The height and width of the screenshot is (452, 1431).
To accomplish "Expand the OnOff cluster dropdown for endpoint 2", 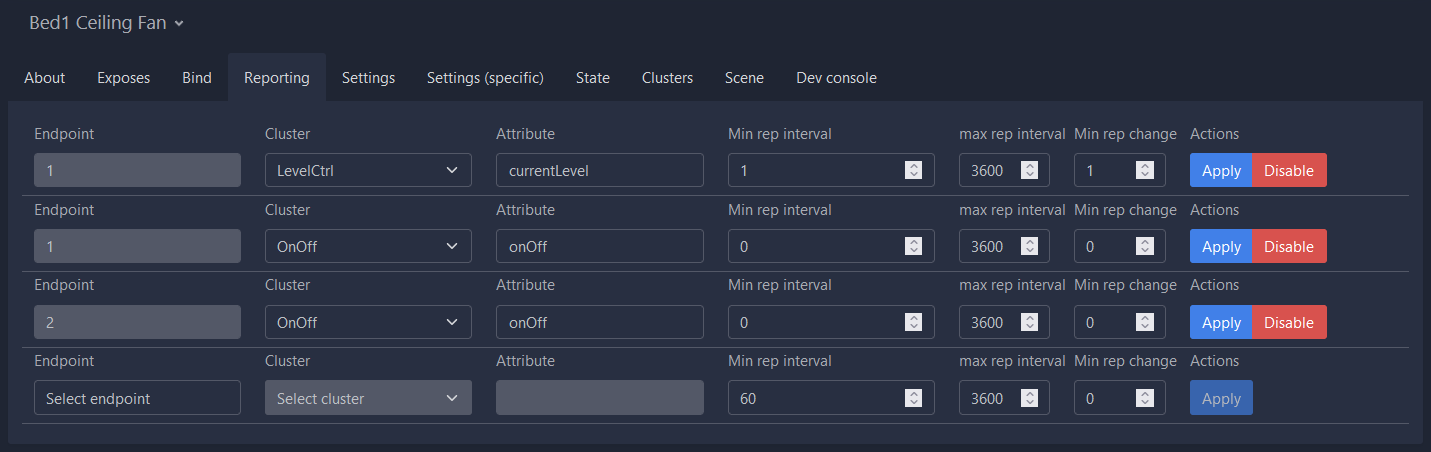I will point(368,322).
